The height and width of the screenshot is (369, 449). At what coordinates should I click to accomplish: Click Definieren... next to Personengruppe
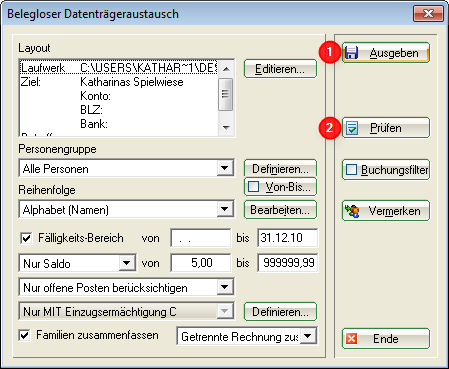[x=280, y=168]
